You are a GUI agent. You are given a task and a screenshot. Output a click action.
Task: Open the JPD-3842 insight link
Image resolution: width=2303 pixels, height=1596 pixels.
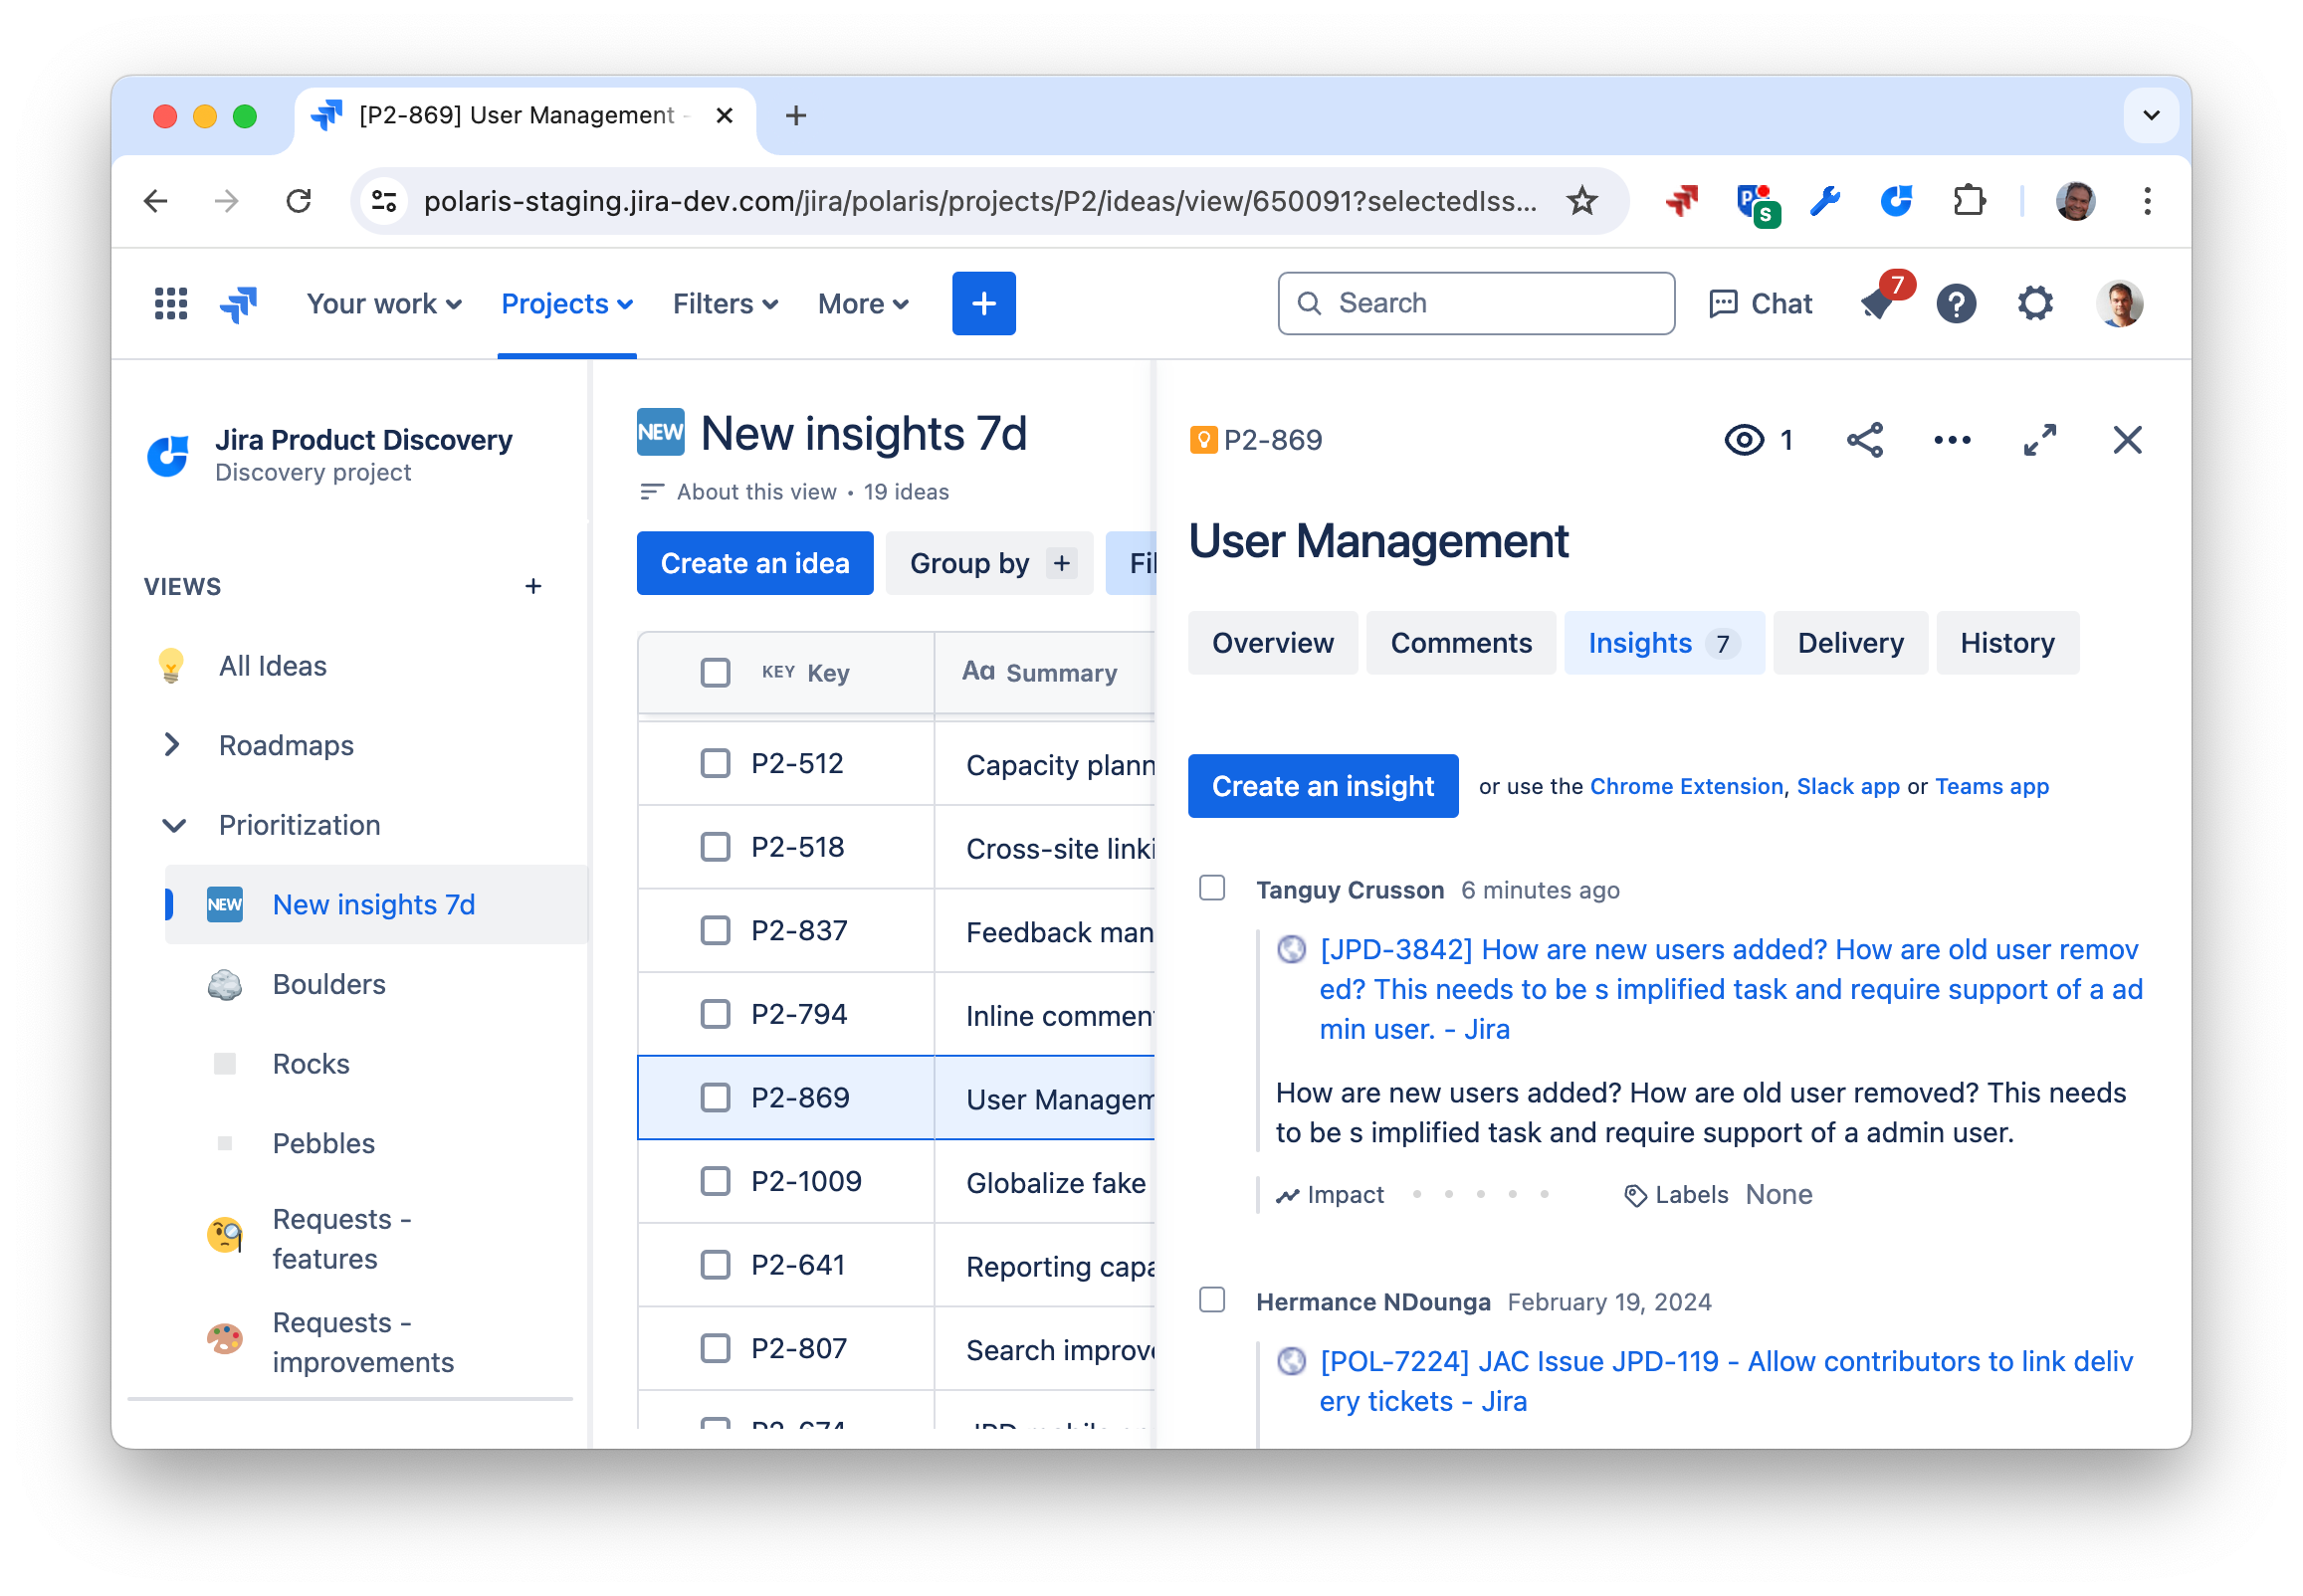(x=1730, y=988)
